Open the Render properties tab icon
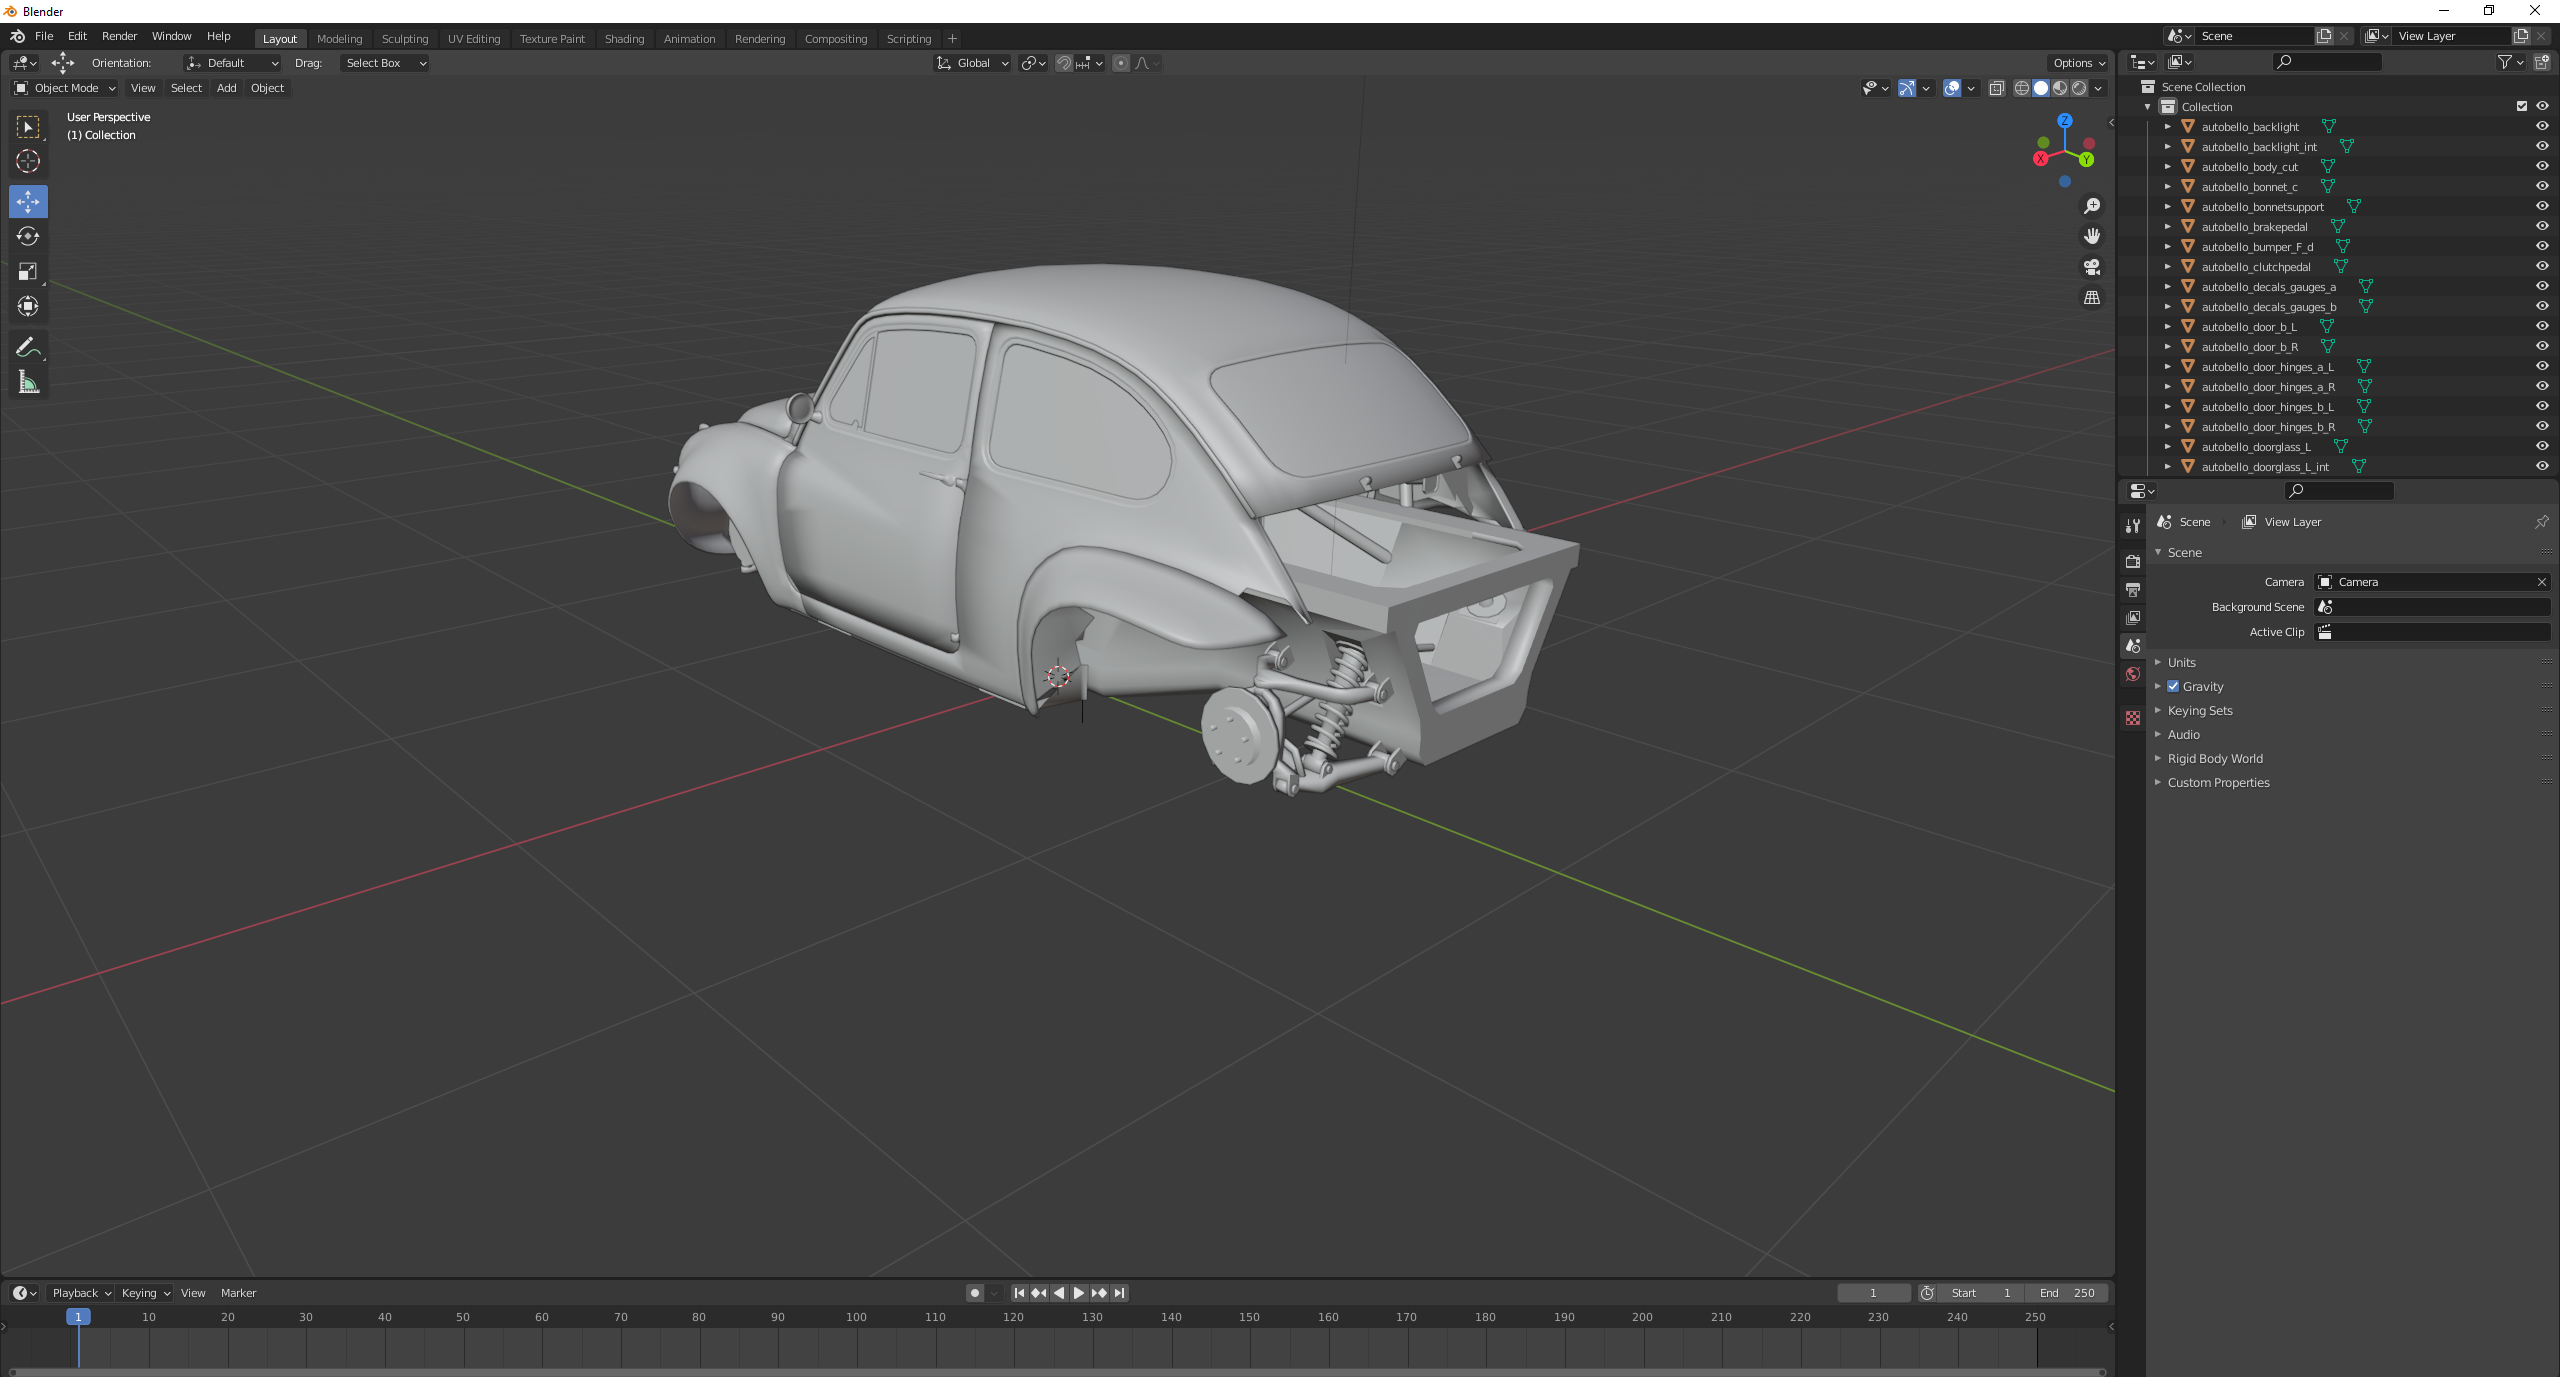Image resolution: width=2560 pixels, height=1377 pixels. point(2133,561)
